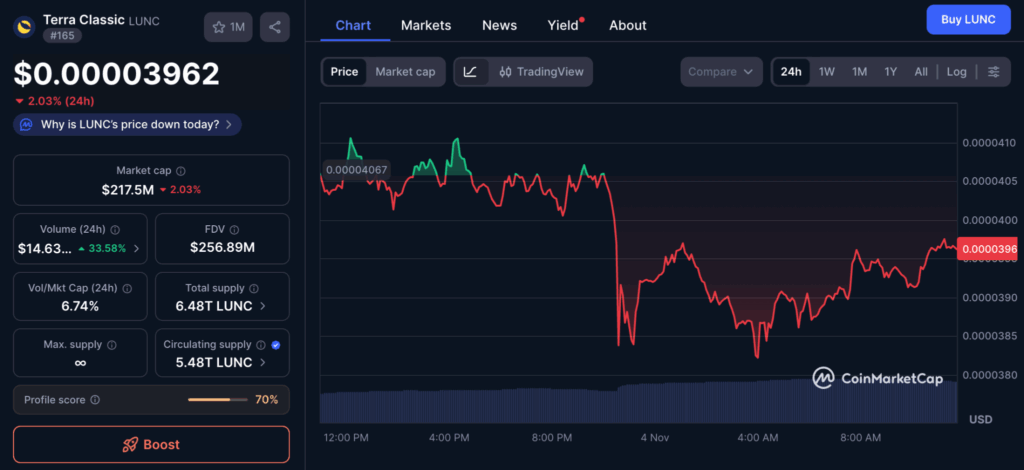Add LUNC to watchlist star button
Image resolution: width=1024 pixels, height=470 pixels.
pyautogui.click(x=228, y=27)
